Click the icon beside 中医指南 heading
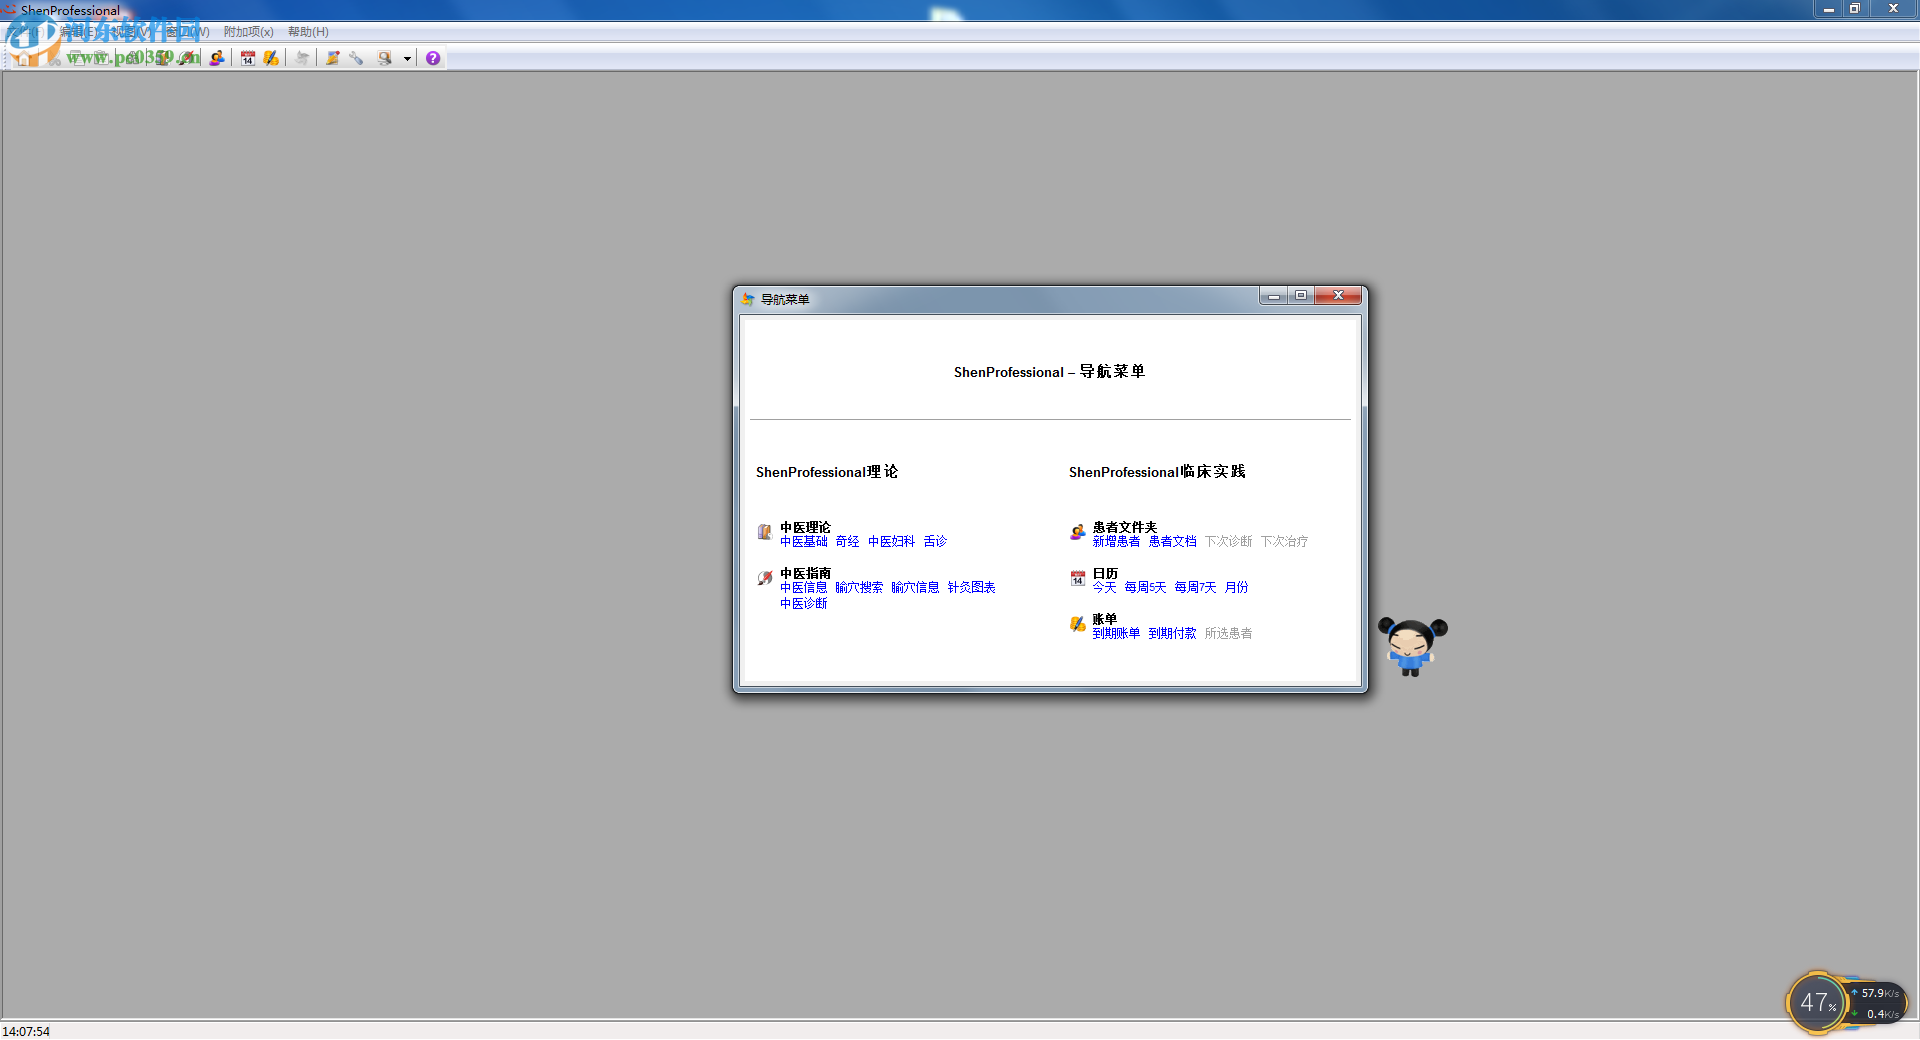Viewport: 1920px width, 1040px height. pos(765,578)
